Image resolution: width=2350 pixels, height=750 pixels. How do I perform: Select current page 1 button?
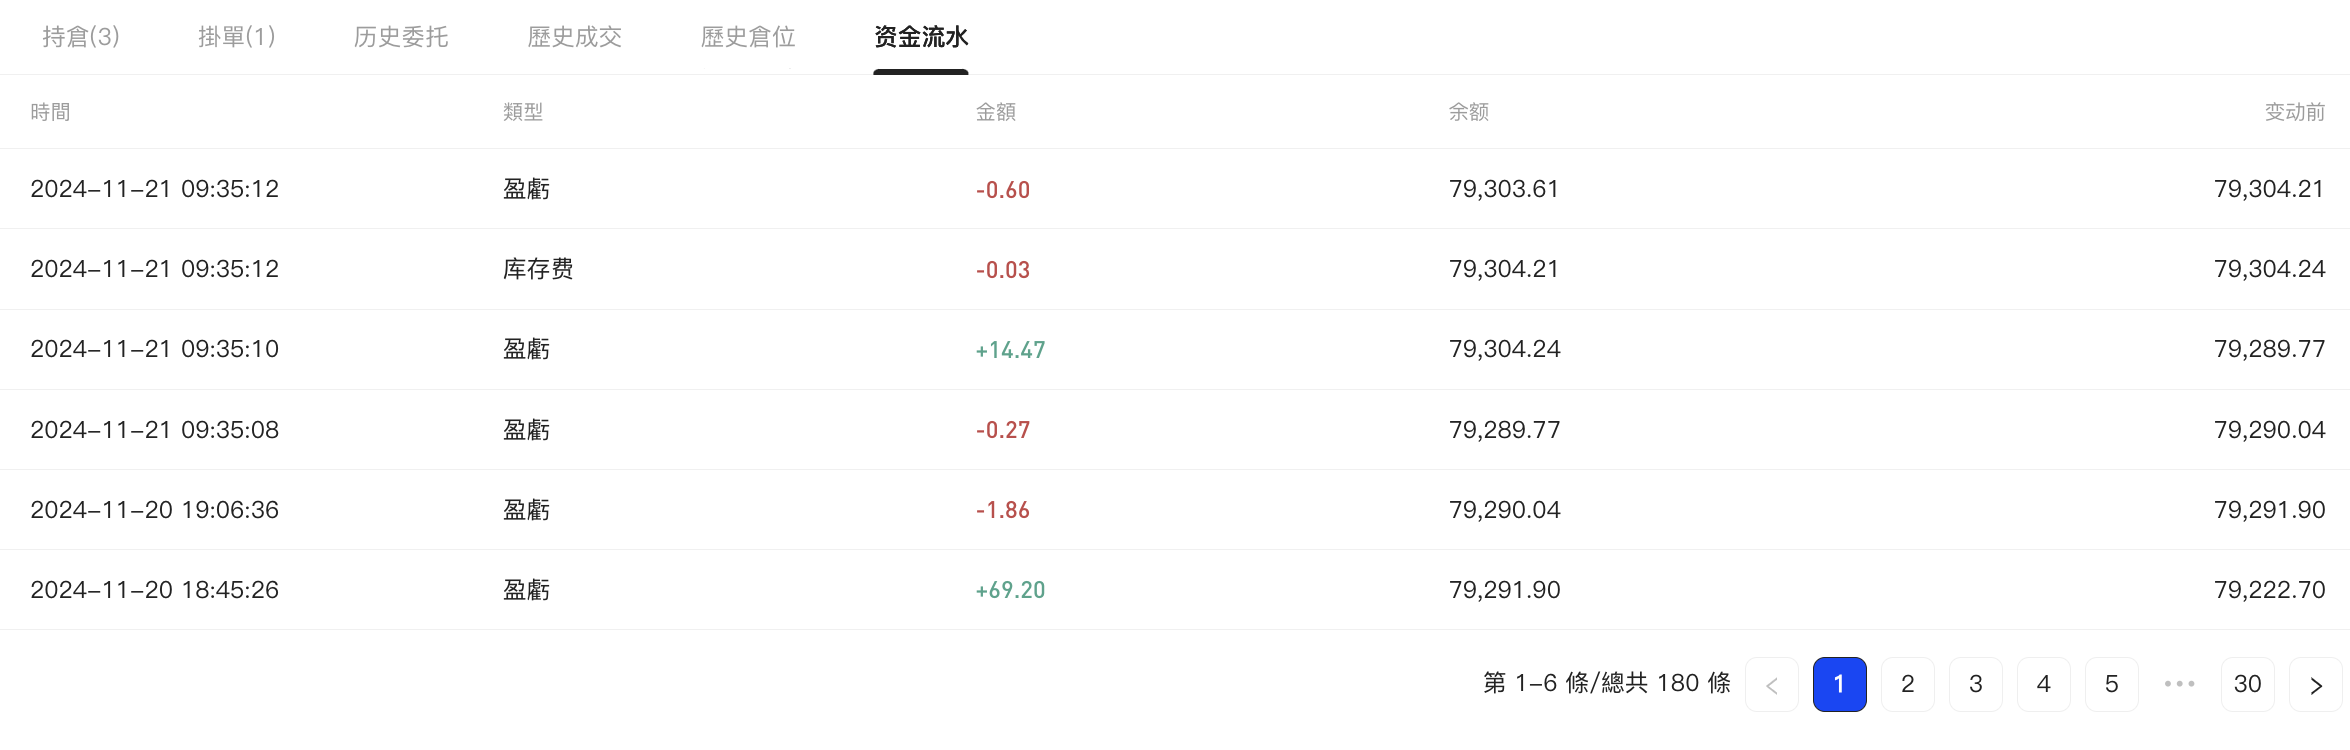[1840, 685]
